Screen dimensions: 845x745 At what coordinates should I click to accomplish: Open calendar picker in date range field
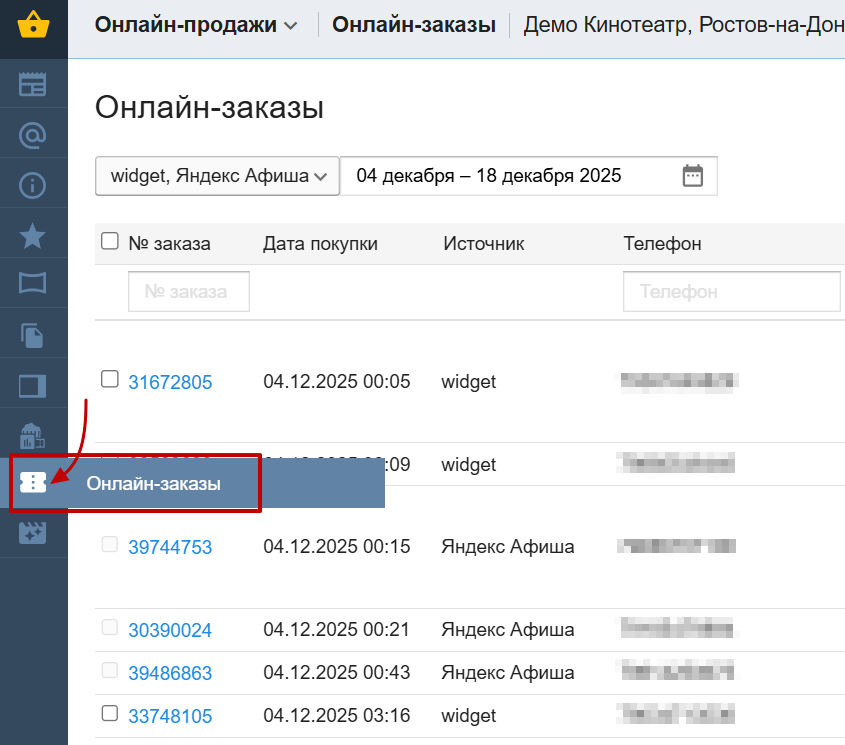693,176
